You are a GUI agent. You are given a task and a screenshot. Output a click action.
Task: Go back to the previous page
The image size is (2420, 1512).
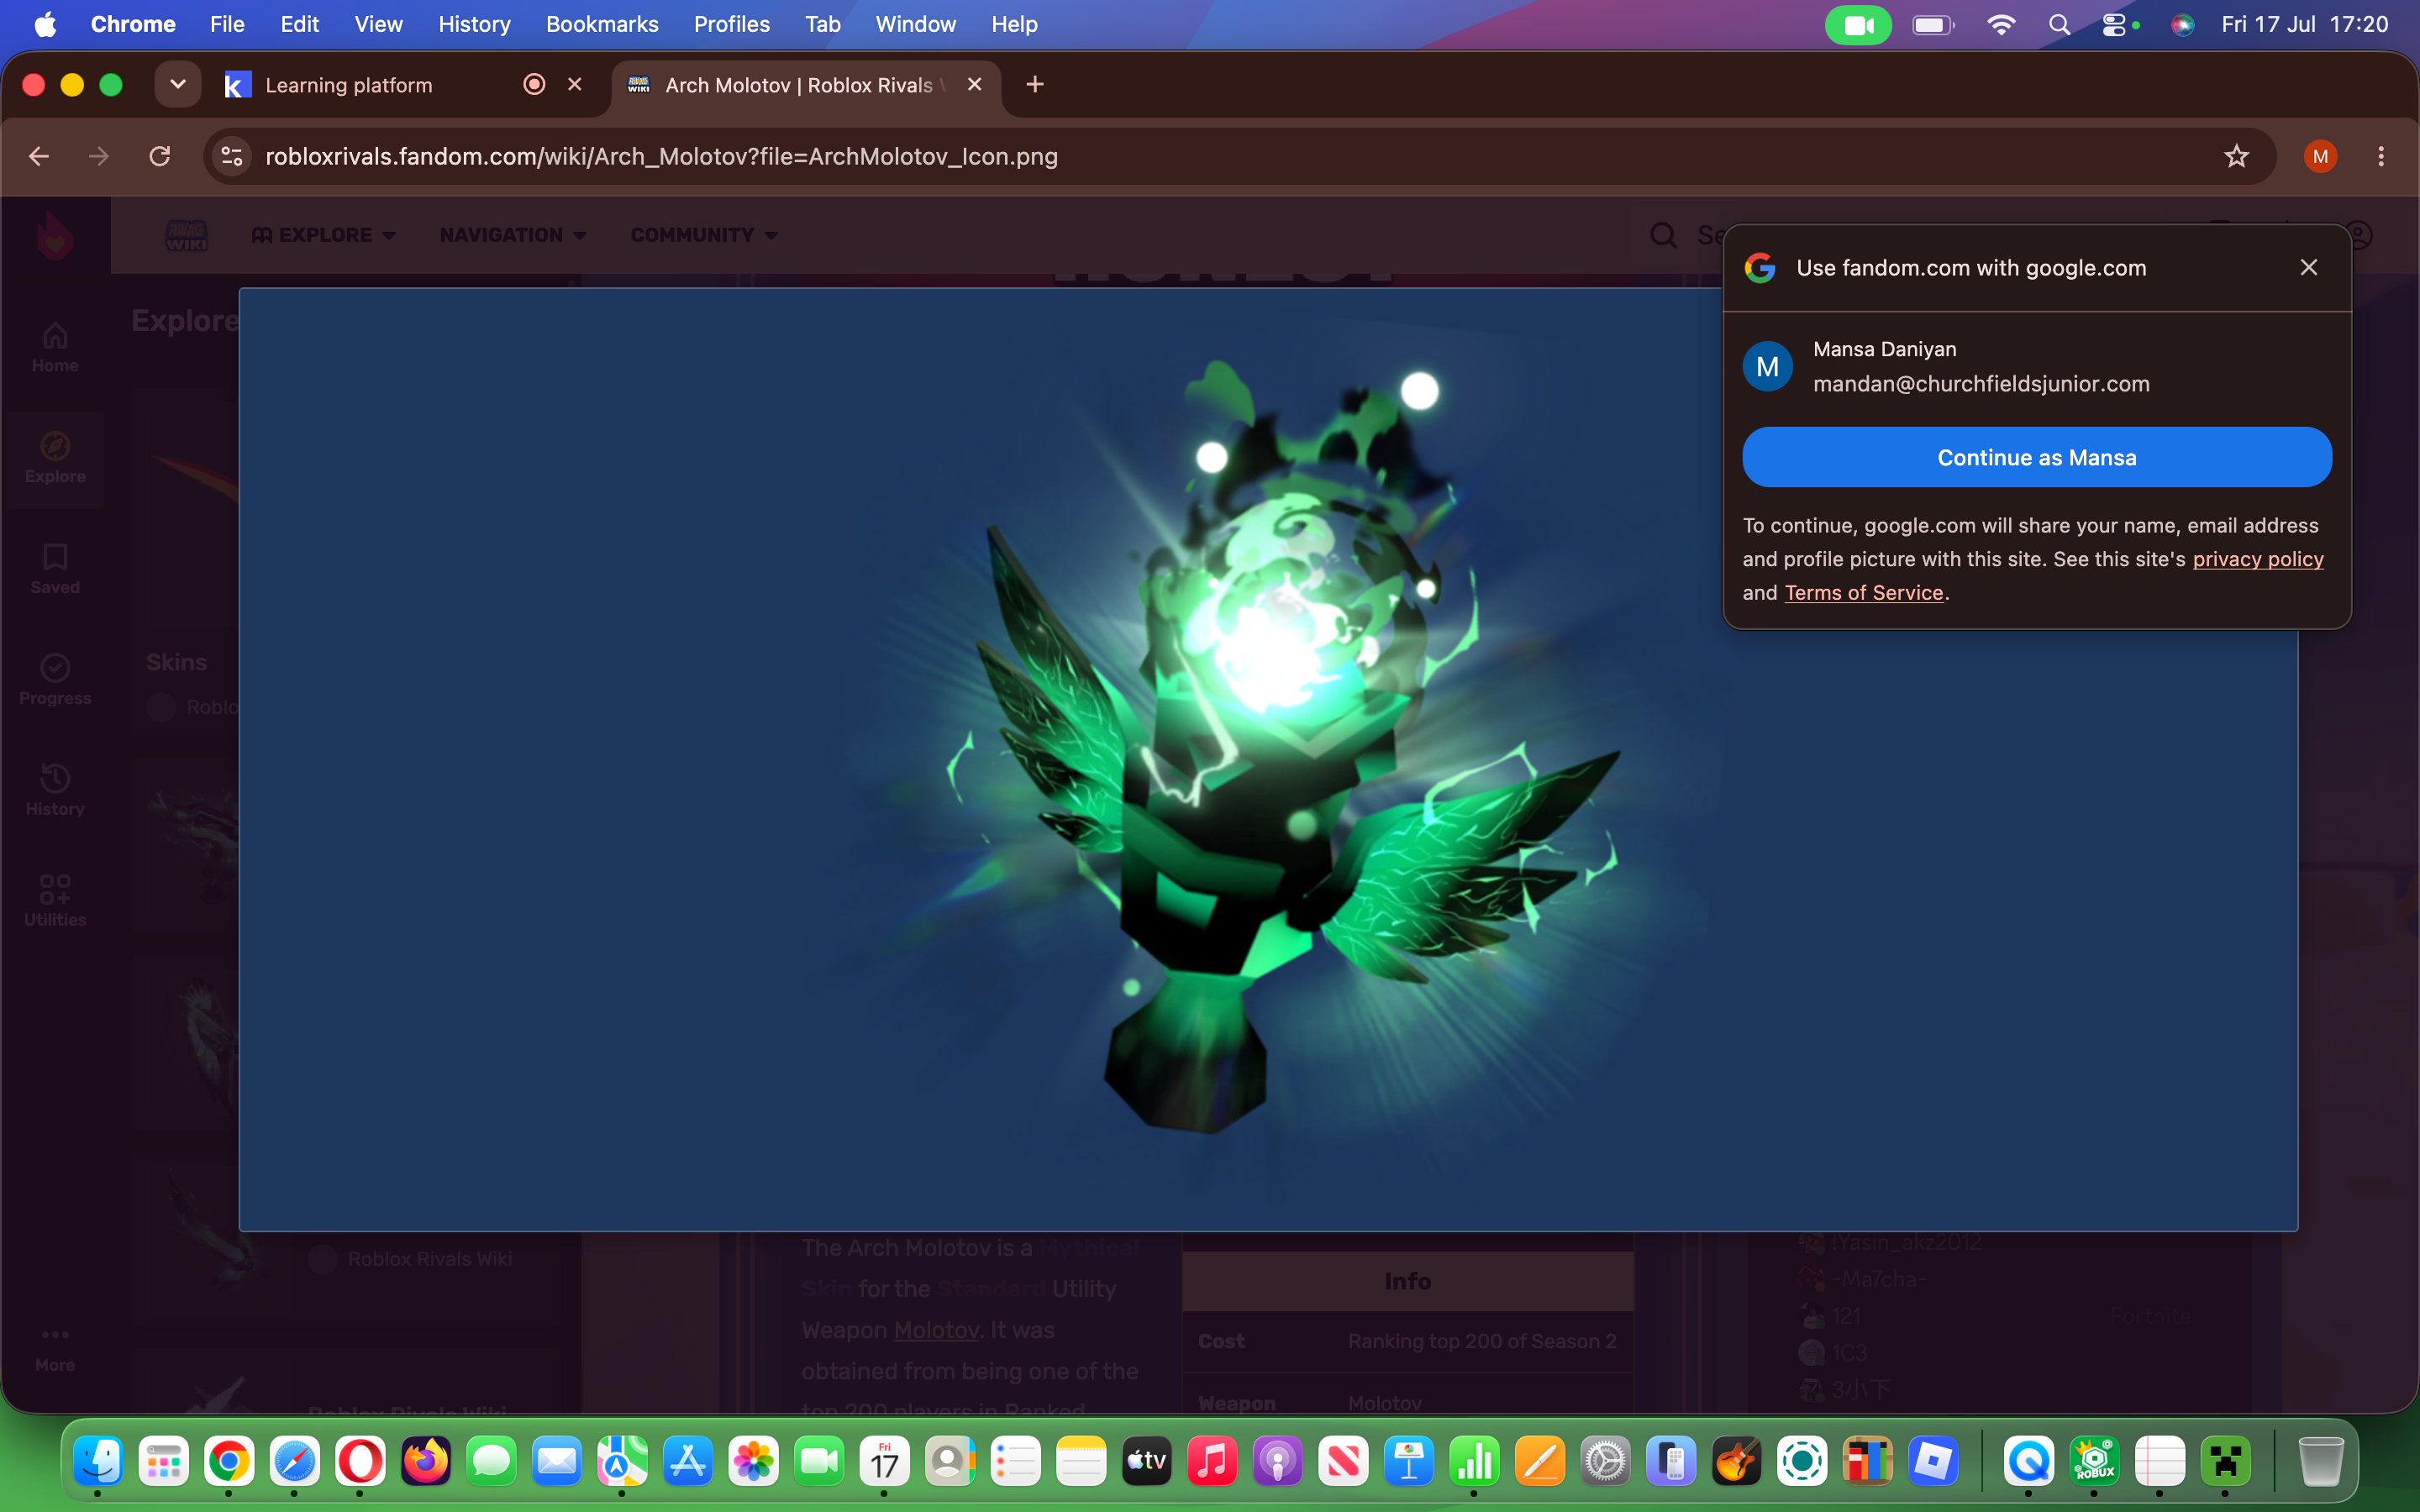tap(39, 156)
